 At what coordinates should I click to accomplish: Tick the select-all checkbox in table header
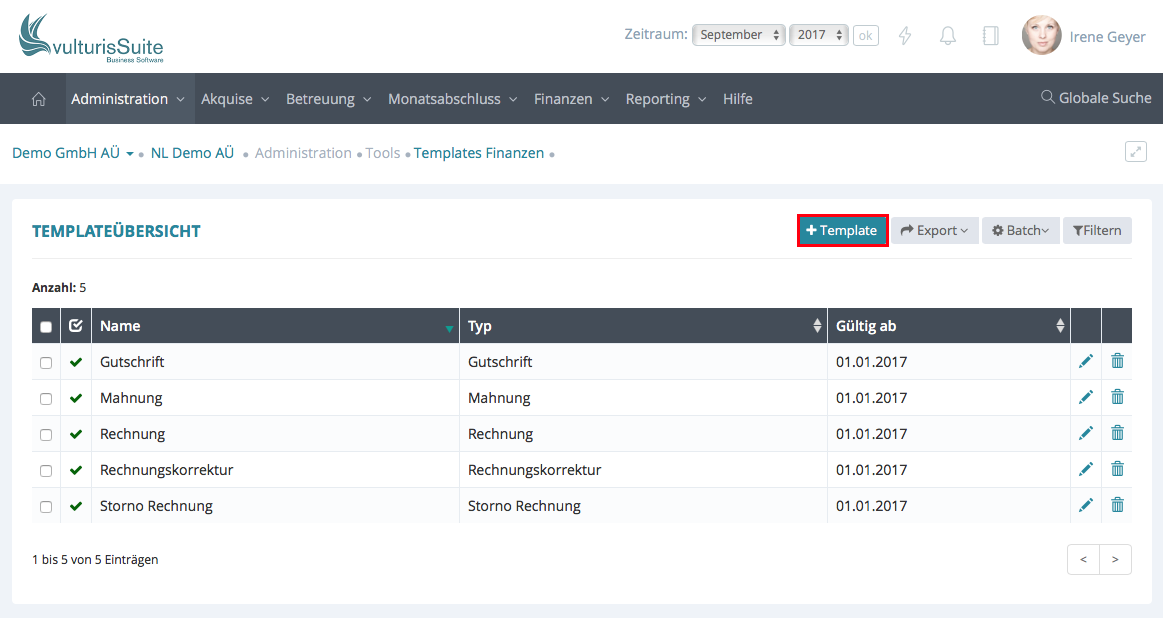(46, 326)
